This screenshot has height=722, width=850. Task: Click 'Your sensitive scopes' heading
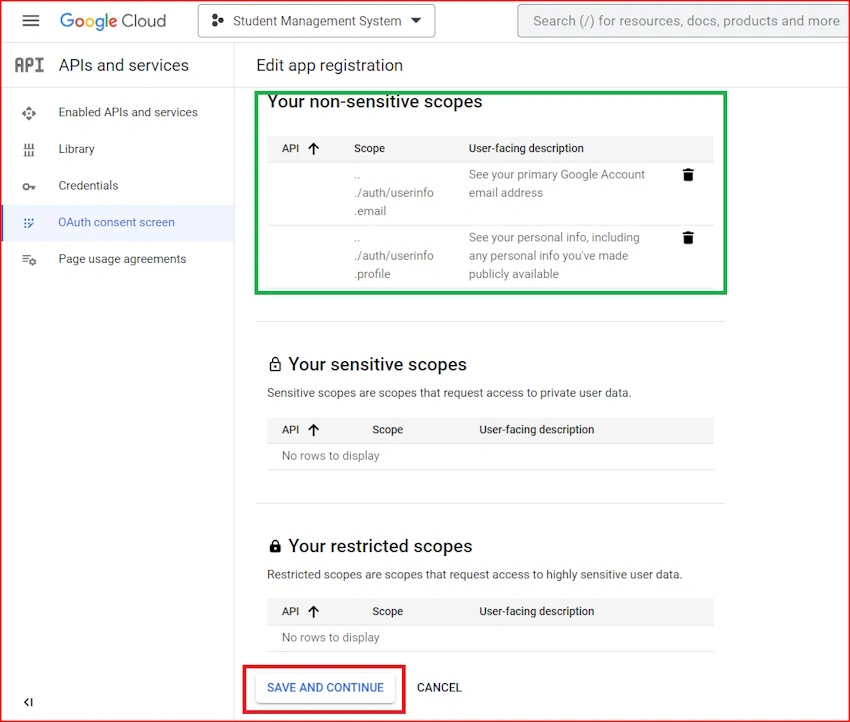[x=377, y=364]
